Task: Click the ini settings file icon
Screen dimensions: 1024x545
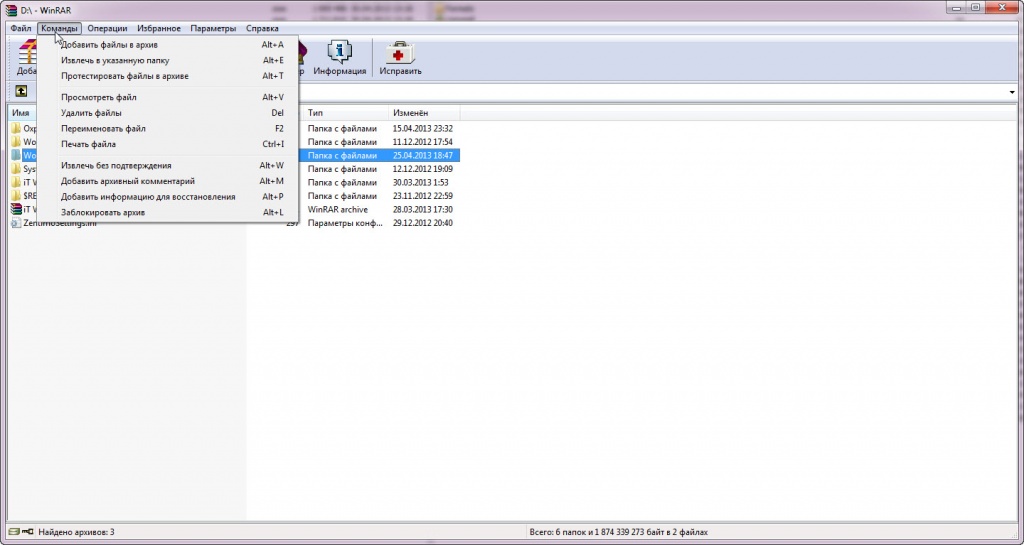Action: 16,223
